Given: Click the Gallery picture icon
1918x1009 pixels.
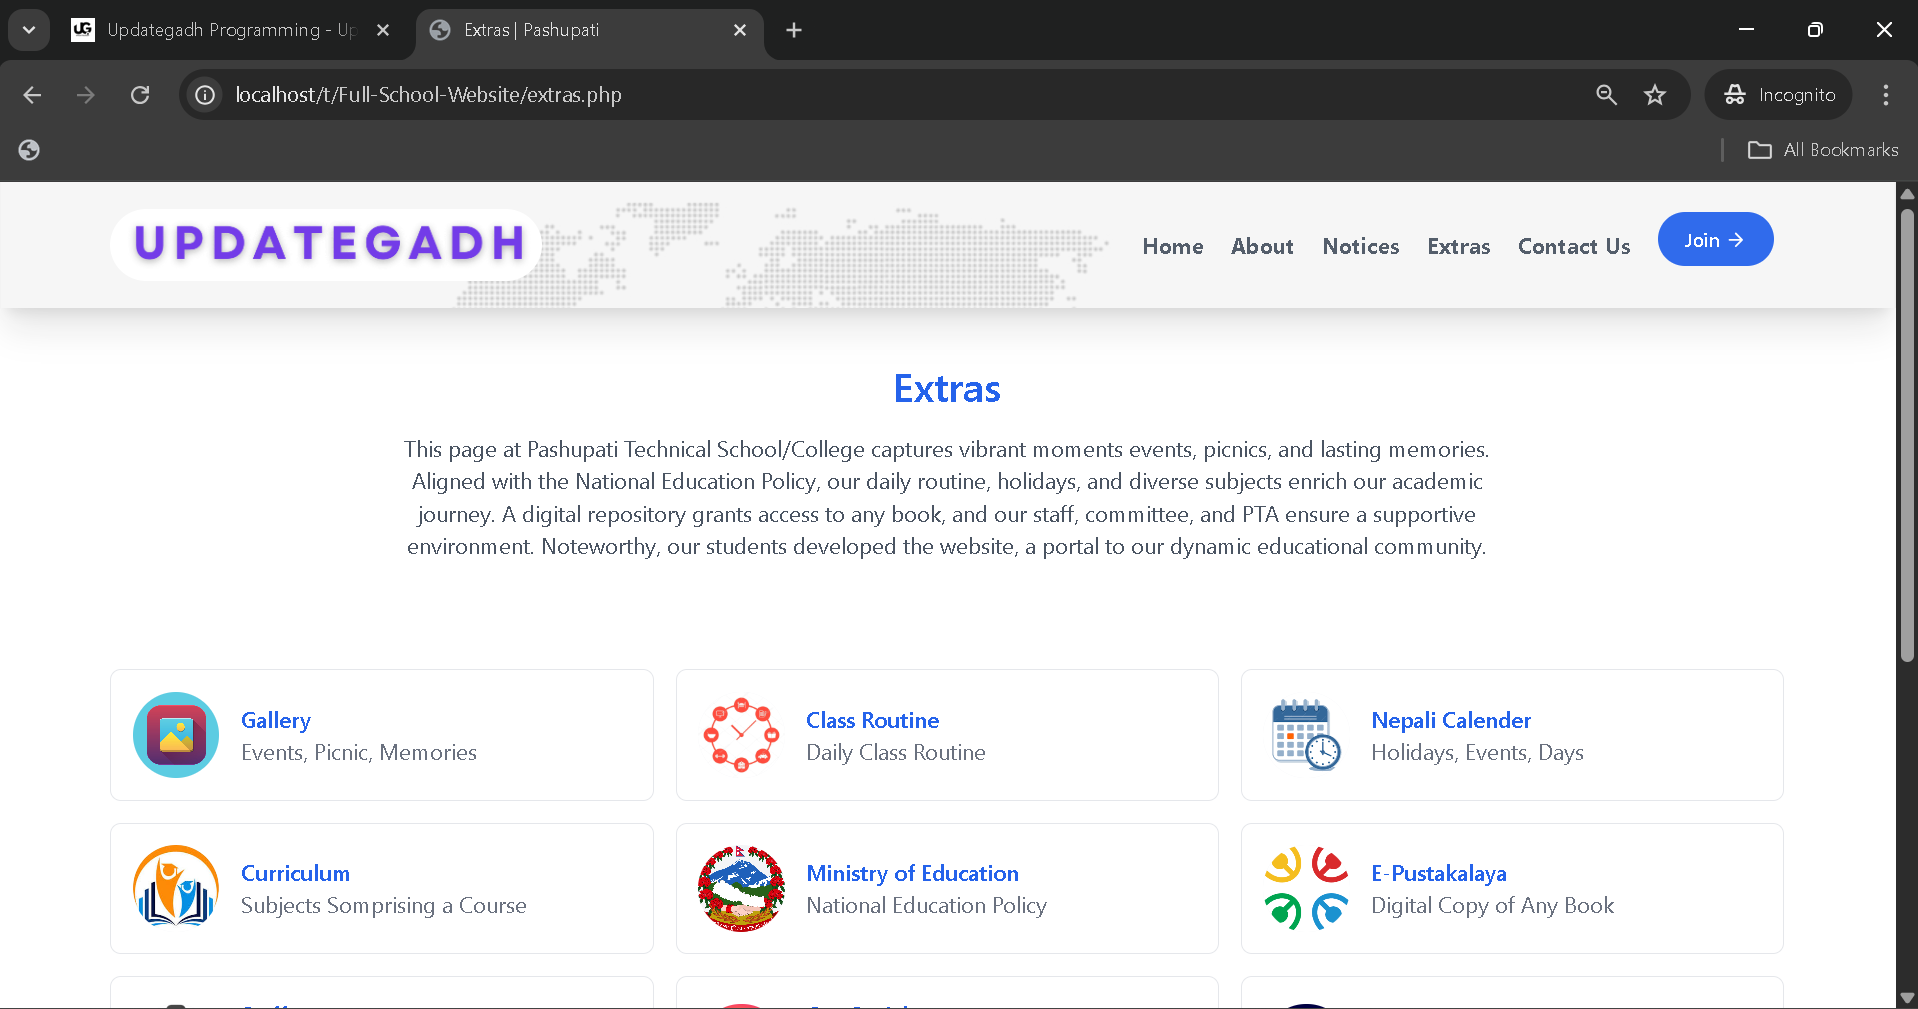Looking at the screenshot, I should pyautogui.click(x=176, y=735).
